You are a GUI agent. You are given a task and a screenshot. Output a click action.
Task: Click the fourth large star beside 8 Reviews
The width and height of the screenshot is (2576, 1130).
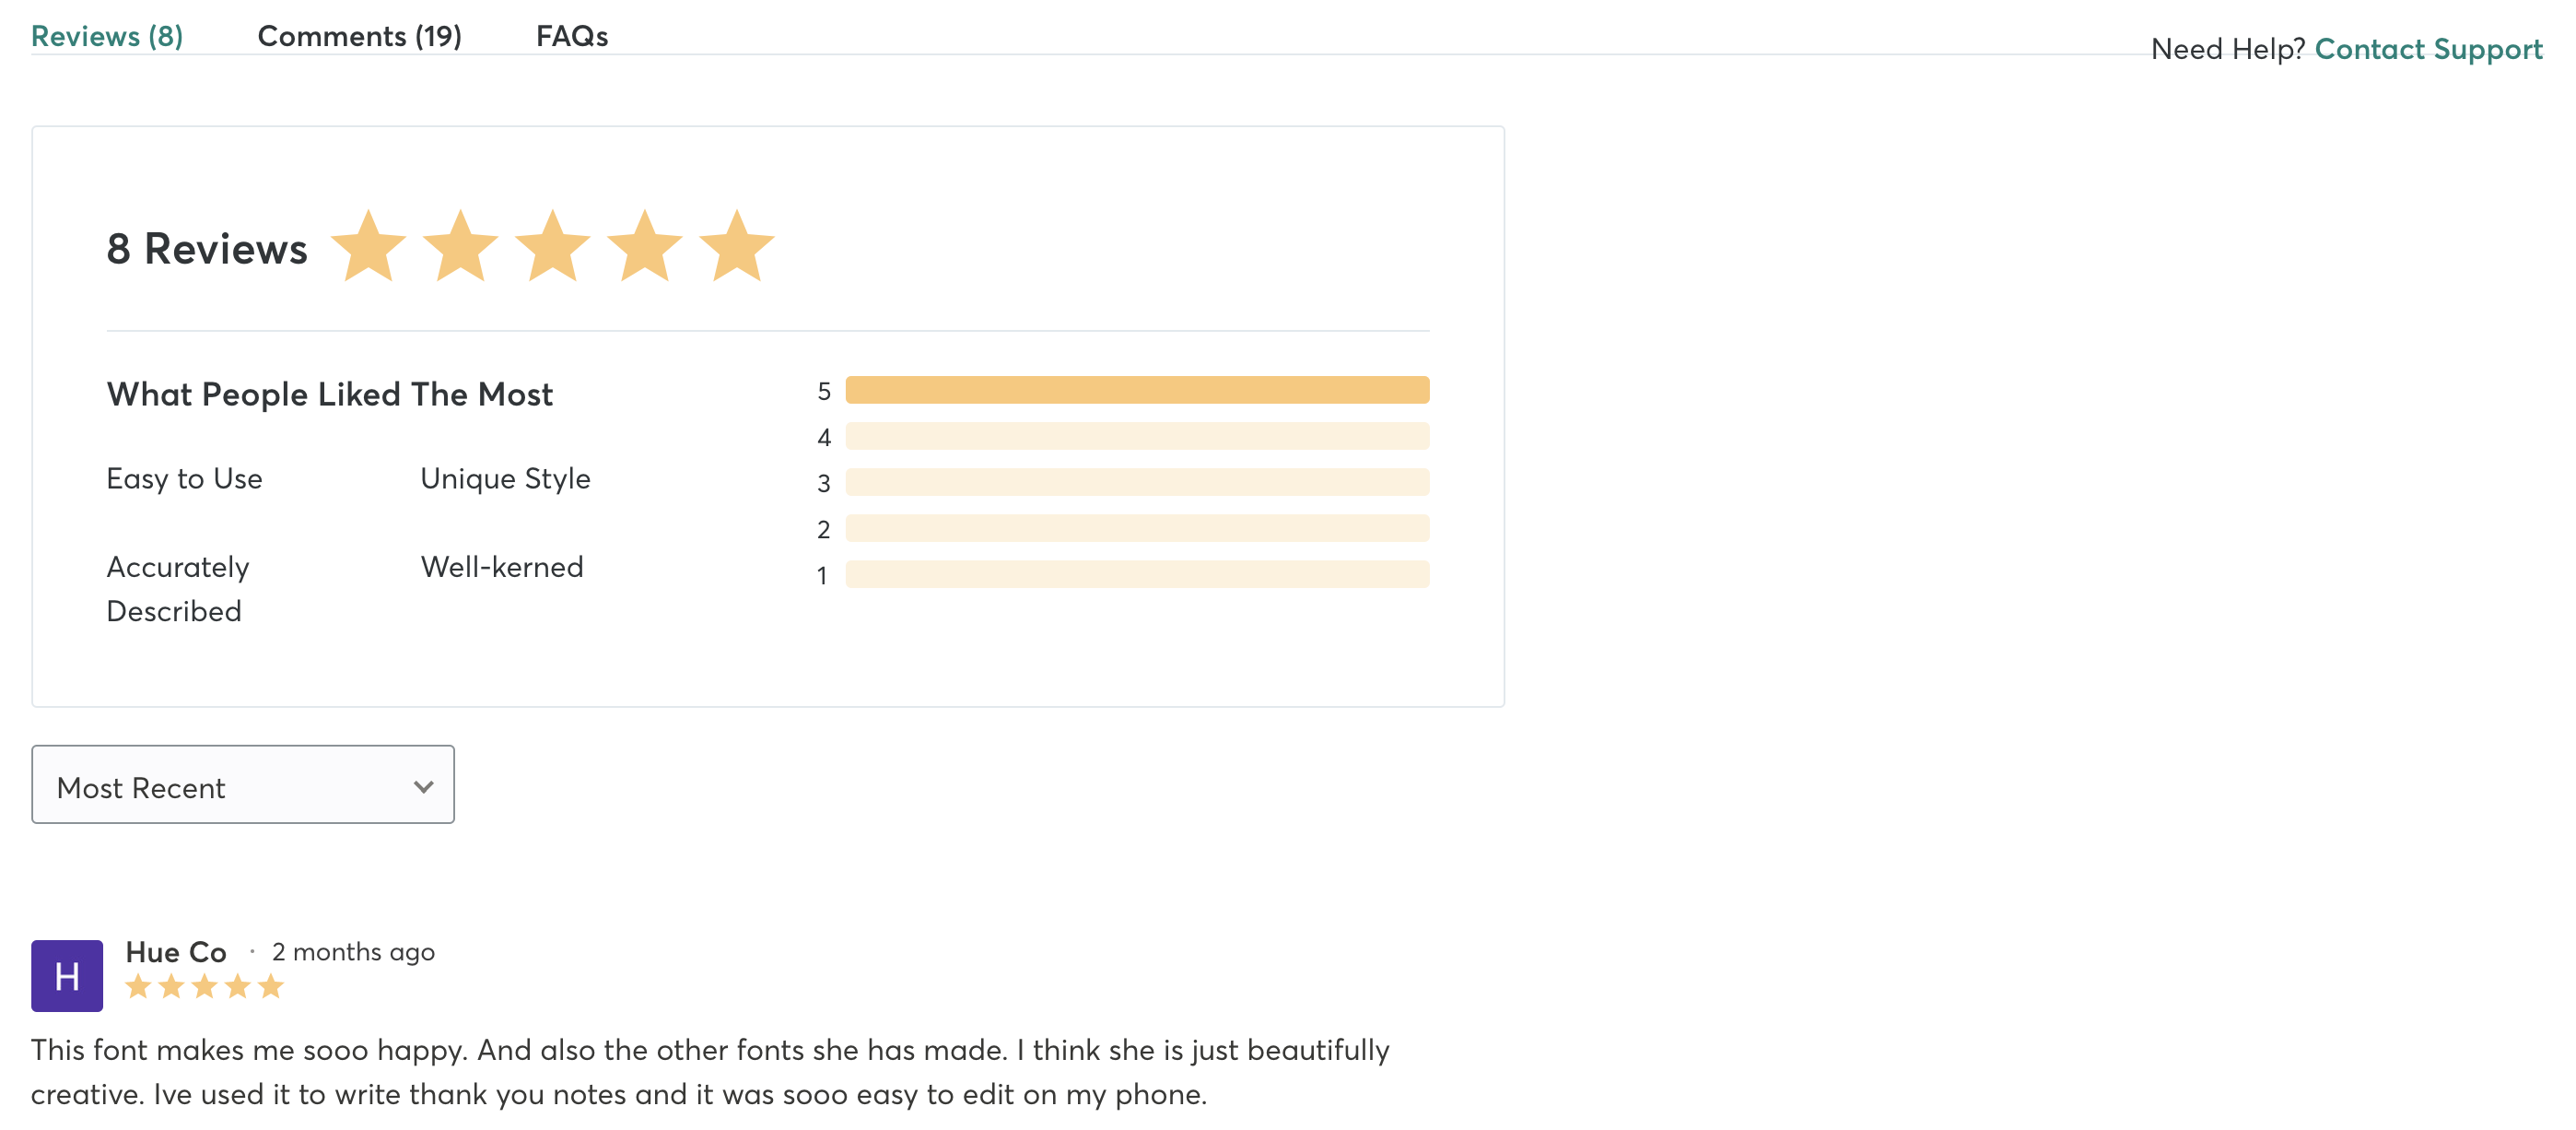coord(644,246)
